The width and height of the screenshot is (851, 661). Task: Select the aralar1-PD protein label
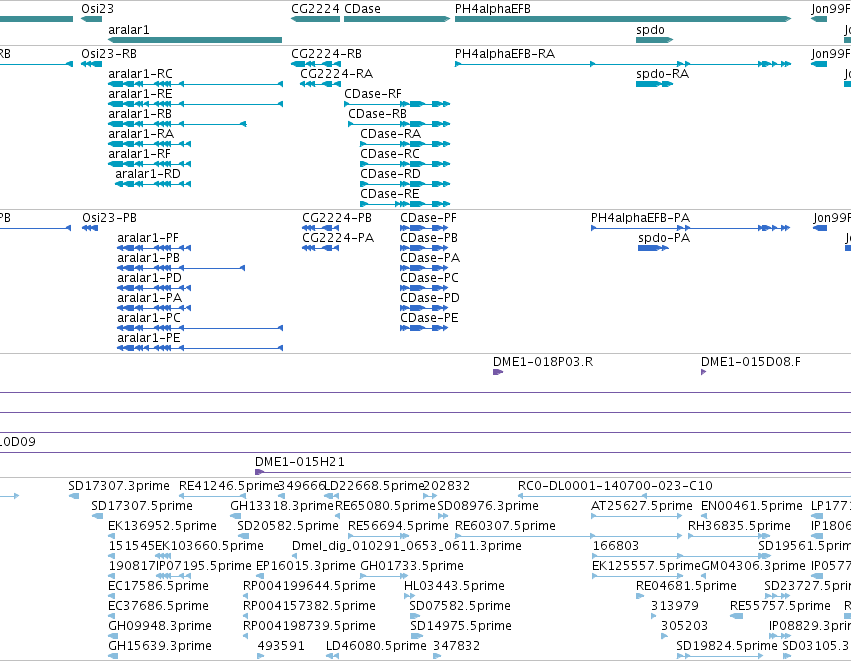(x=149, y=278)
